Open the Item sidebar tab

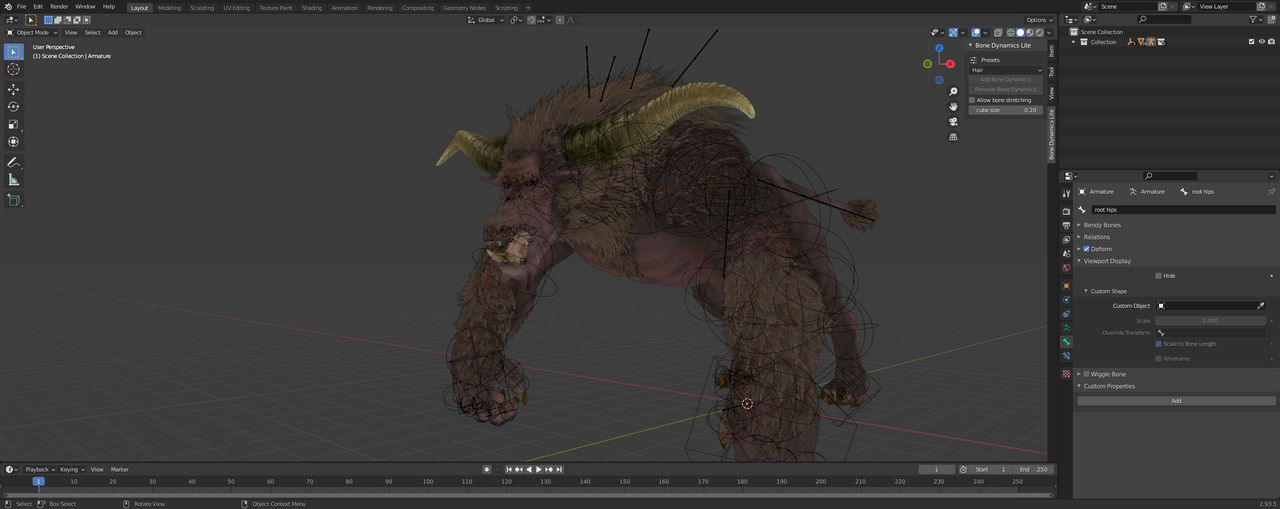pyautogui.click(x=1051, y=50)
